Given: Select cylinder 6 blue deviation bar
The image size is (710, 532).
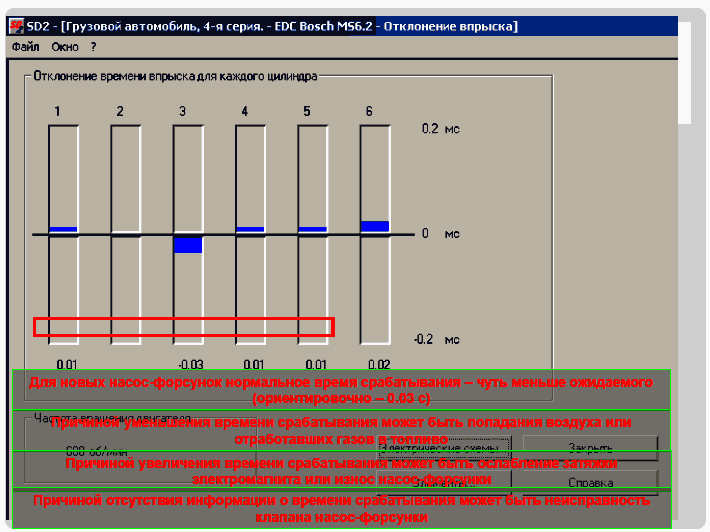Looking at the screenshot, I should click(375, 227).
